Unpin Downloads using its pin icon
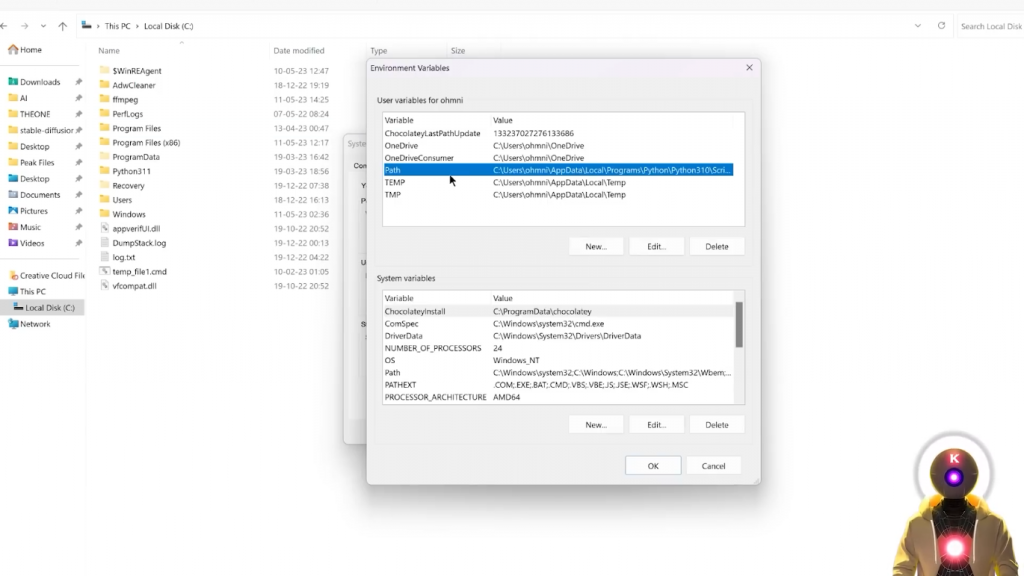Viewport: 1024px width, 576px height. 78,82
